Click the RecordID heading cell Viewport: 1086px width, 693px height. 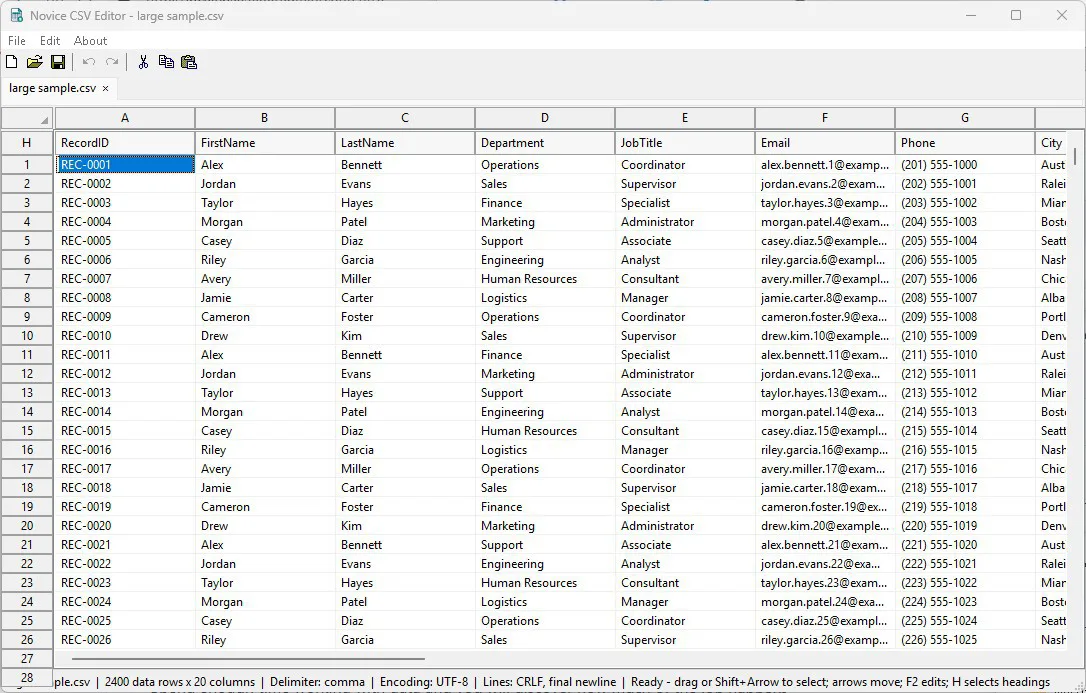(x=125, y=143)
